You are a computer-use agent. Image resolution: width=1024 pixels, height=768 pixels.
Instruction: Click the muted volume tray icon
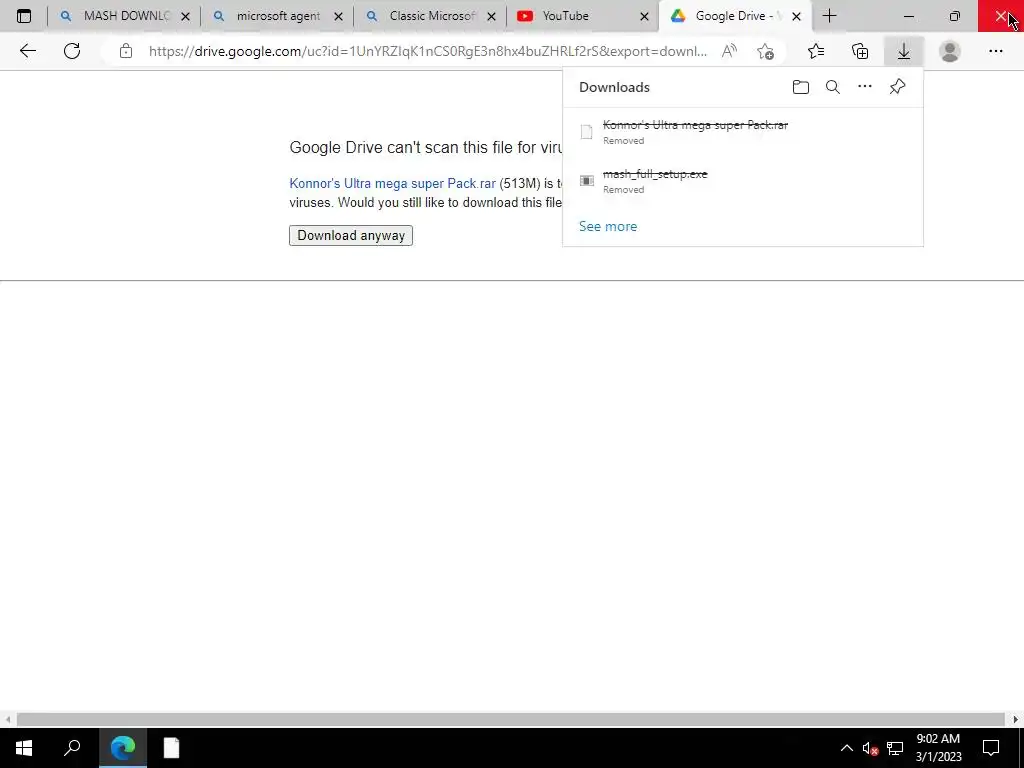(x=870, y=748)
